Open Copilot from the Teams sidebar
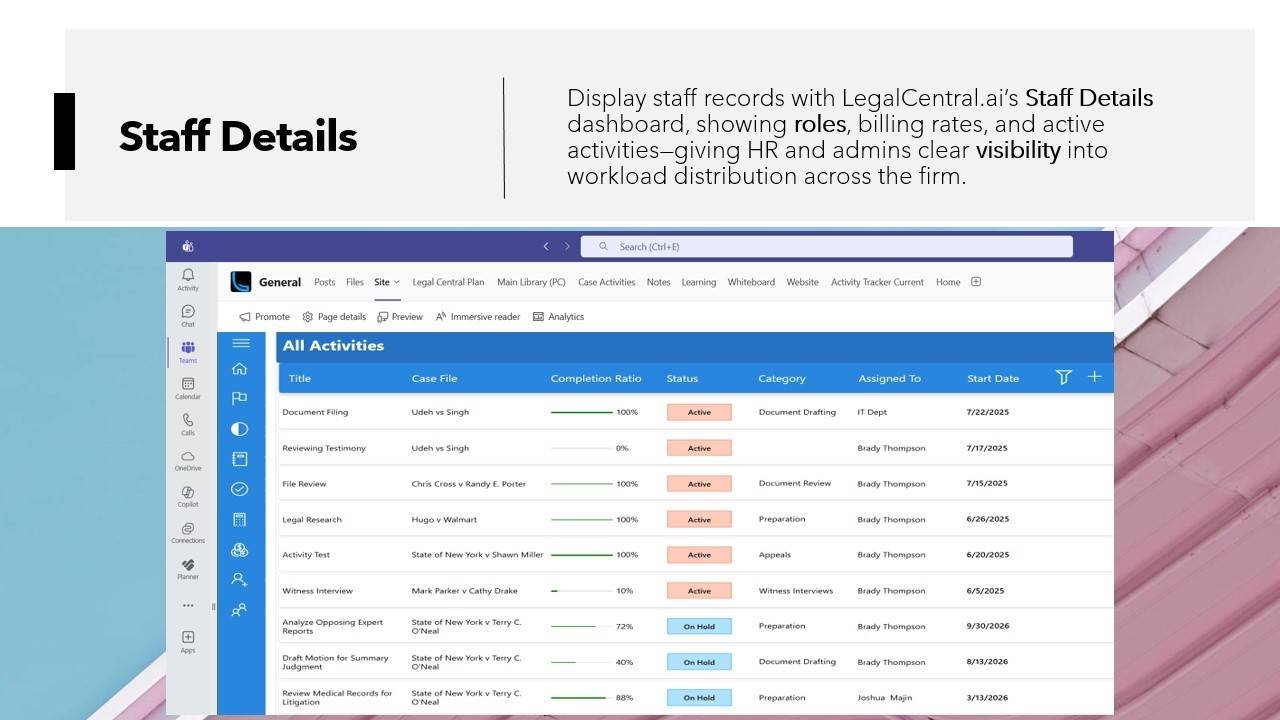This screenshot has width=1280, height=720. click(188, 495)
